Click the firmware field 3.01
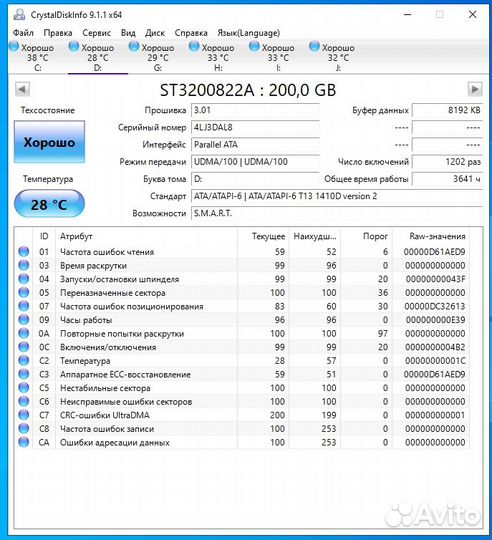The image size is (492, 540). [x=255, y=110]
